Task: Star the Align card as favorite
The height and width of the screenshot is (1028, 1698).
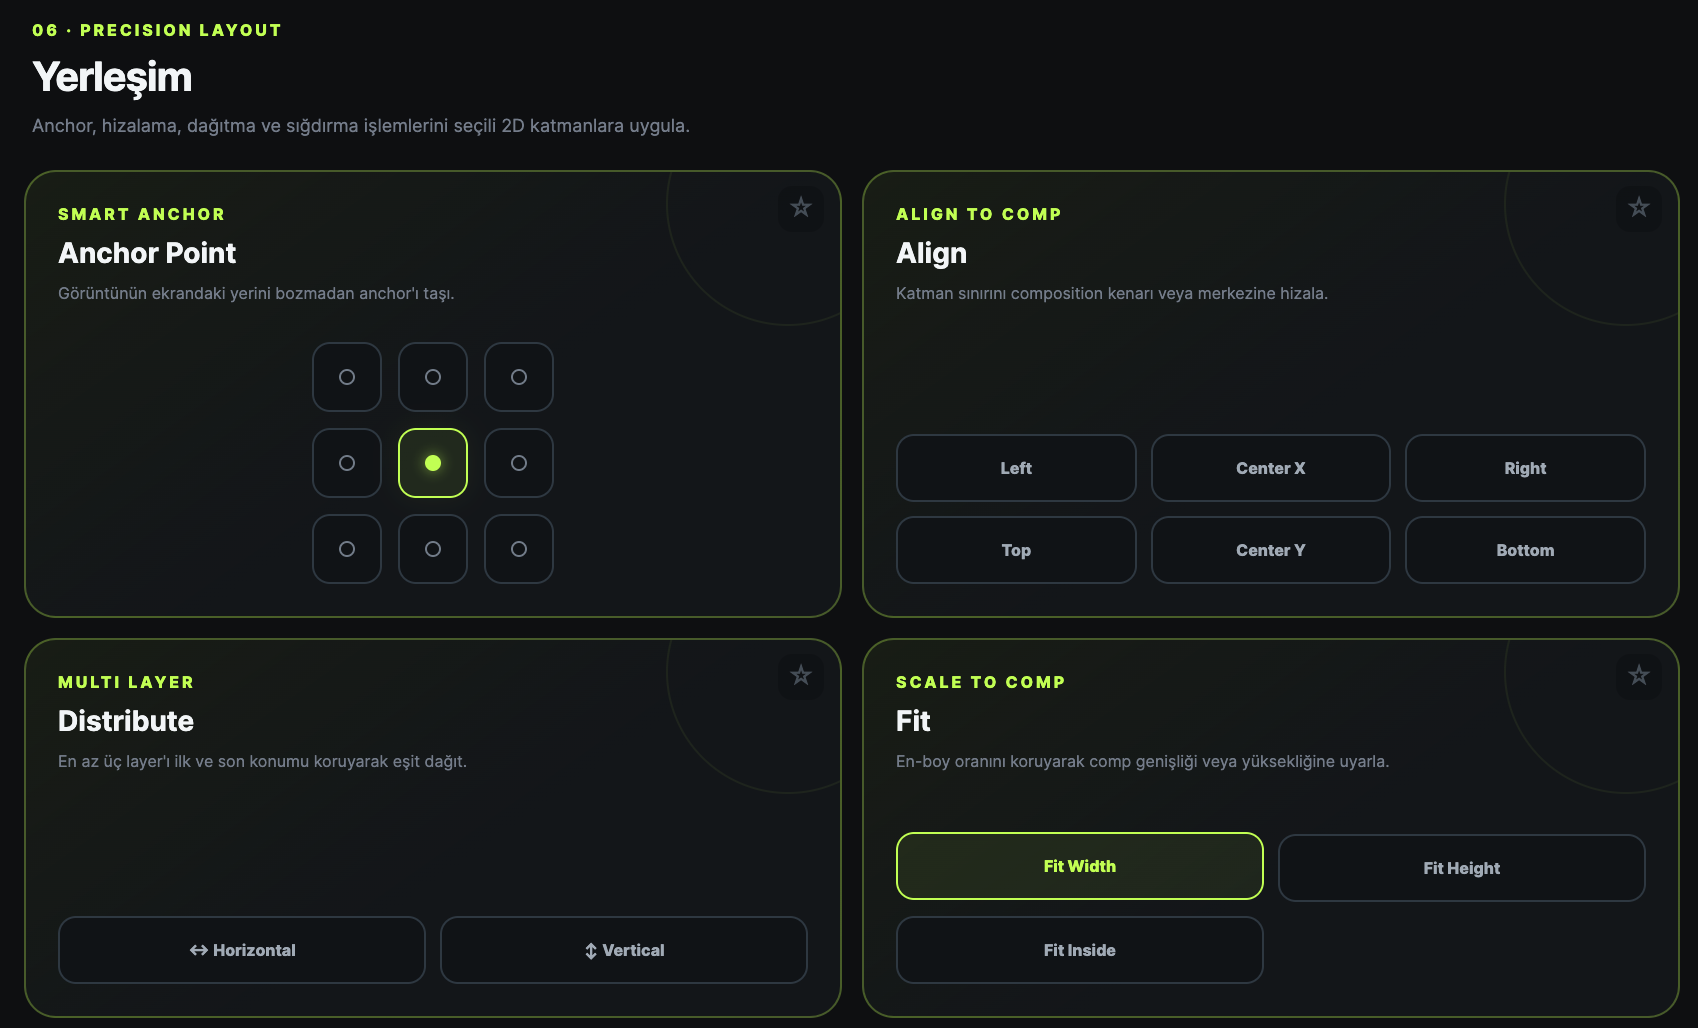Action: click(x=1639, y=208)
